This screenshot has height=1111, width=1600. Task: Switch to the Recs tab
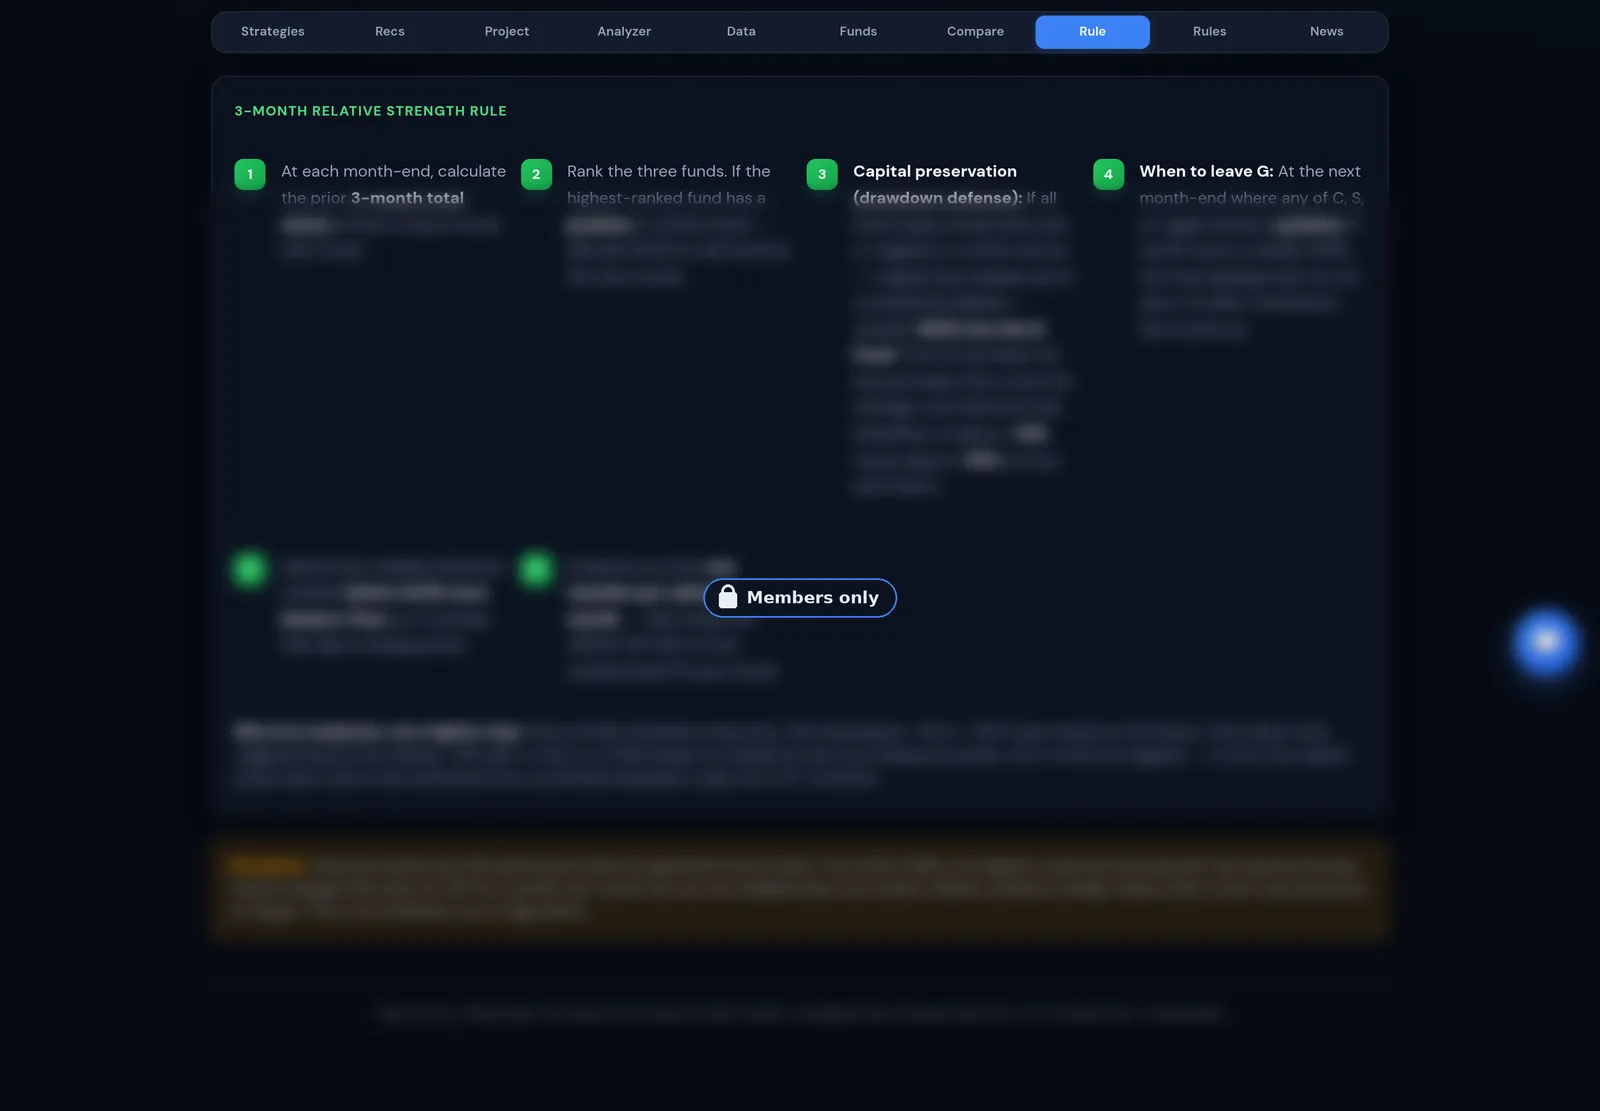tap(390, 32)
